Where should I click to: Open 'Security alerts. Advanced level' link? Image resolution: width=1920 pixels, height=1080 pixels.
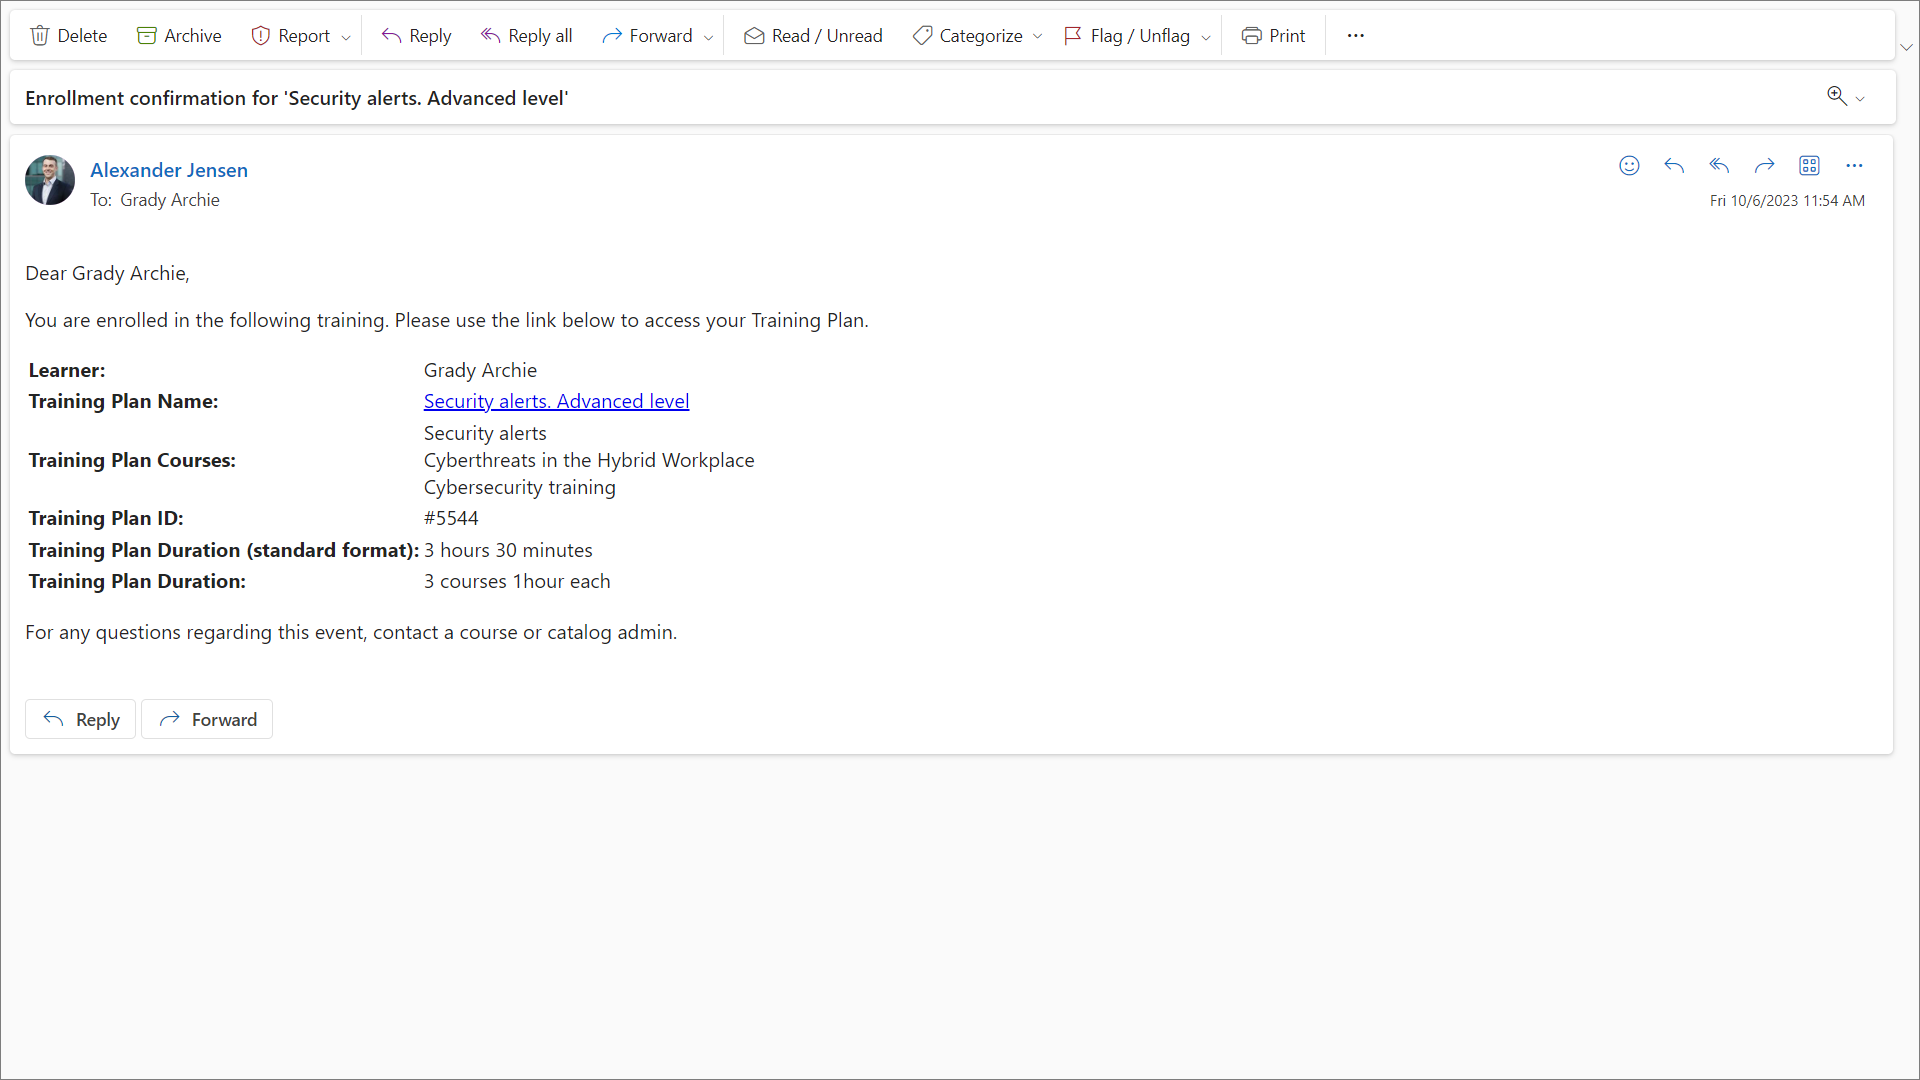(x=556, y=401)
